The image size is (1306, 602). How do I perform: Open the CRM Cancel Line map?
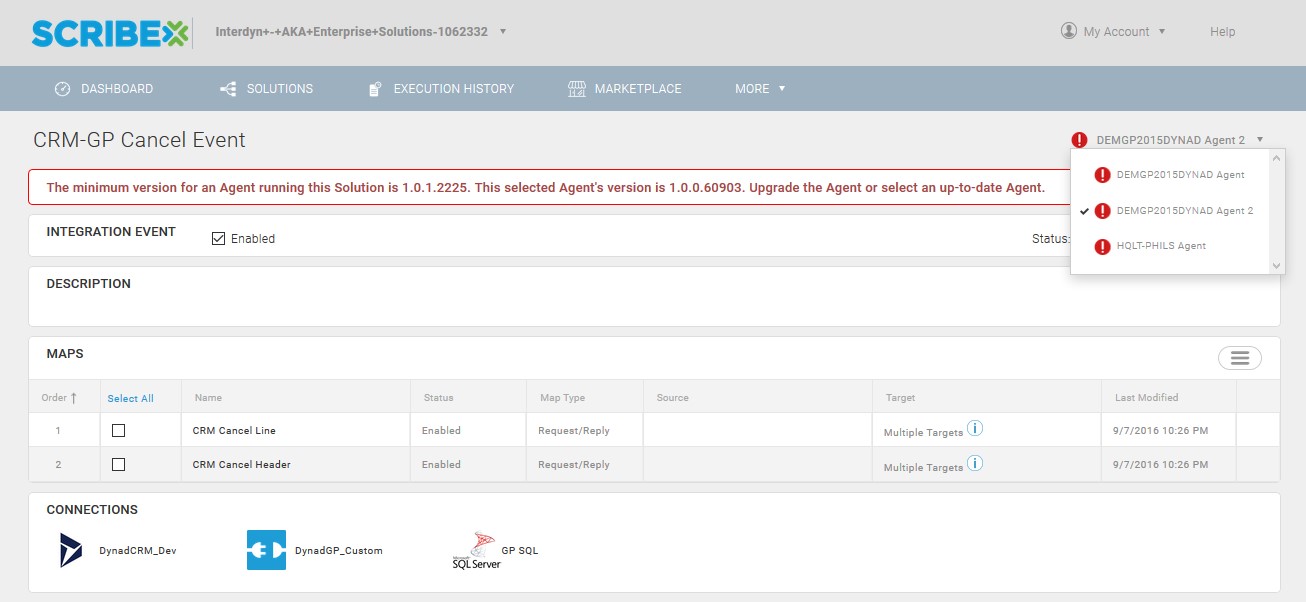(234, 430)
